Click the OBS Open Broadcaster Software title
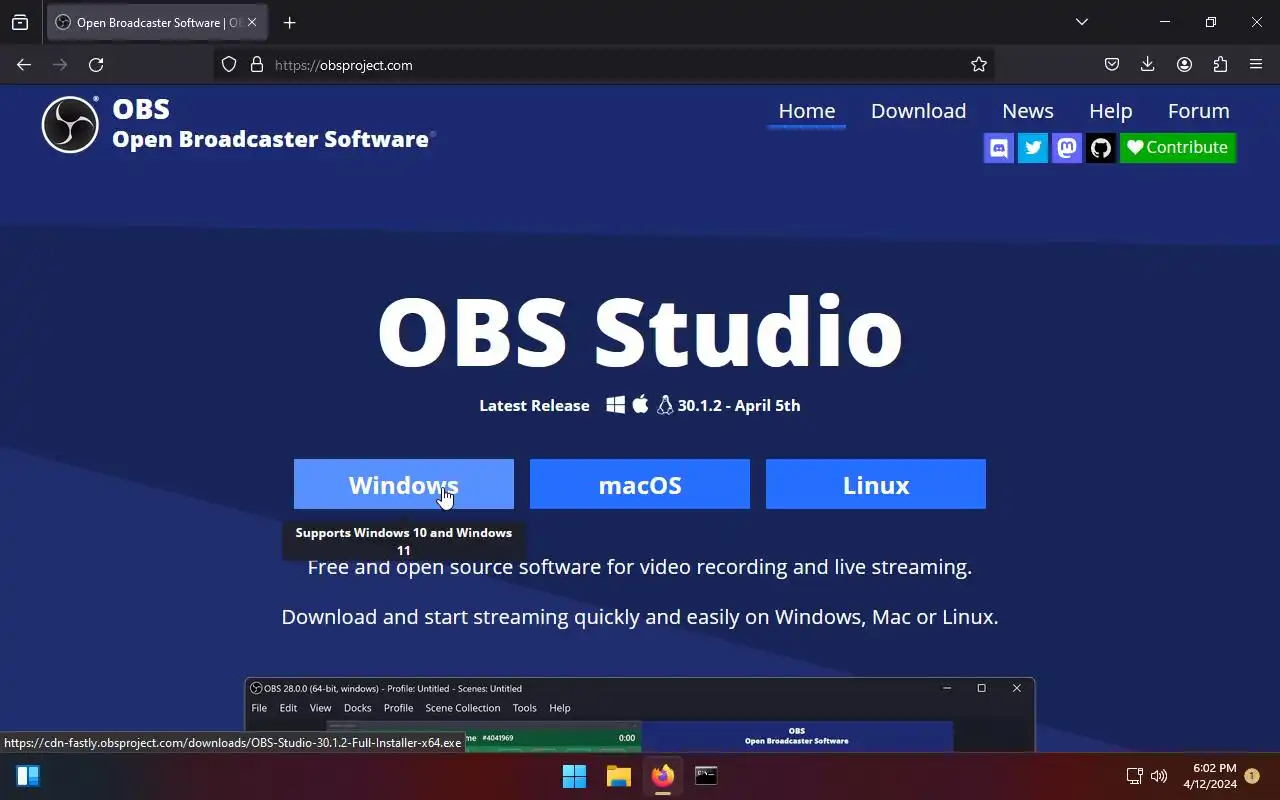The height and width of the screenshot is (800, 1280). click(271, 124)
